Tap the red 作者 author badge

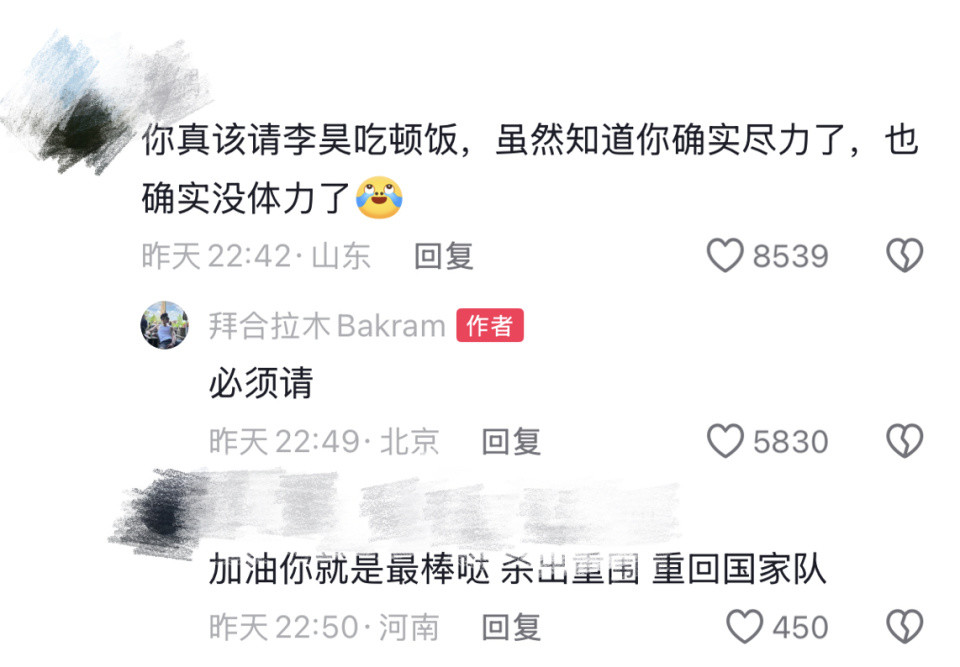coord(490,325)
